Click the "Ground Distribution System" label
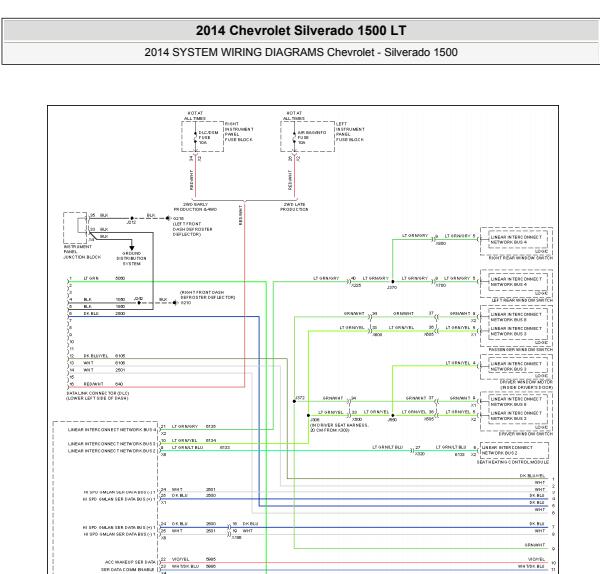The width and height of the screenshot is (600, 574). click(x=131, y=258)
